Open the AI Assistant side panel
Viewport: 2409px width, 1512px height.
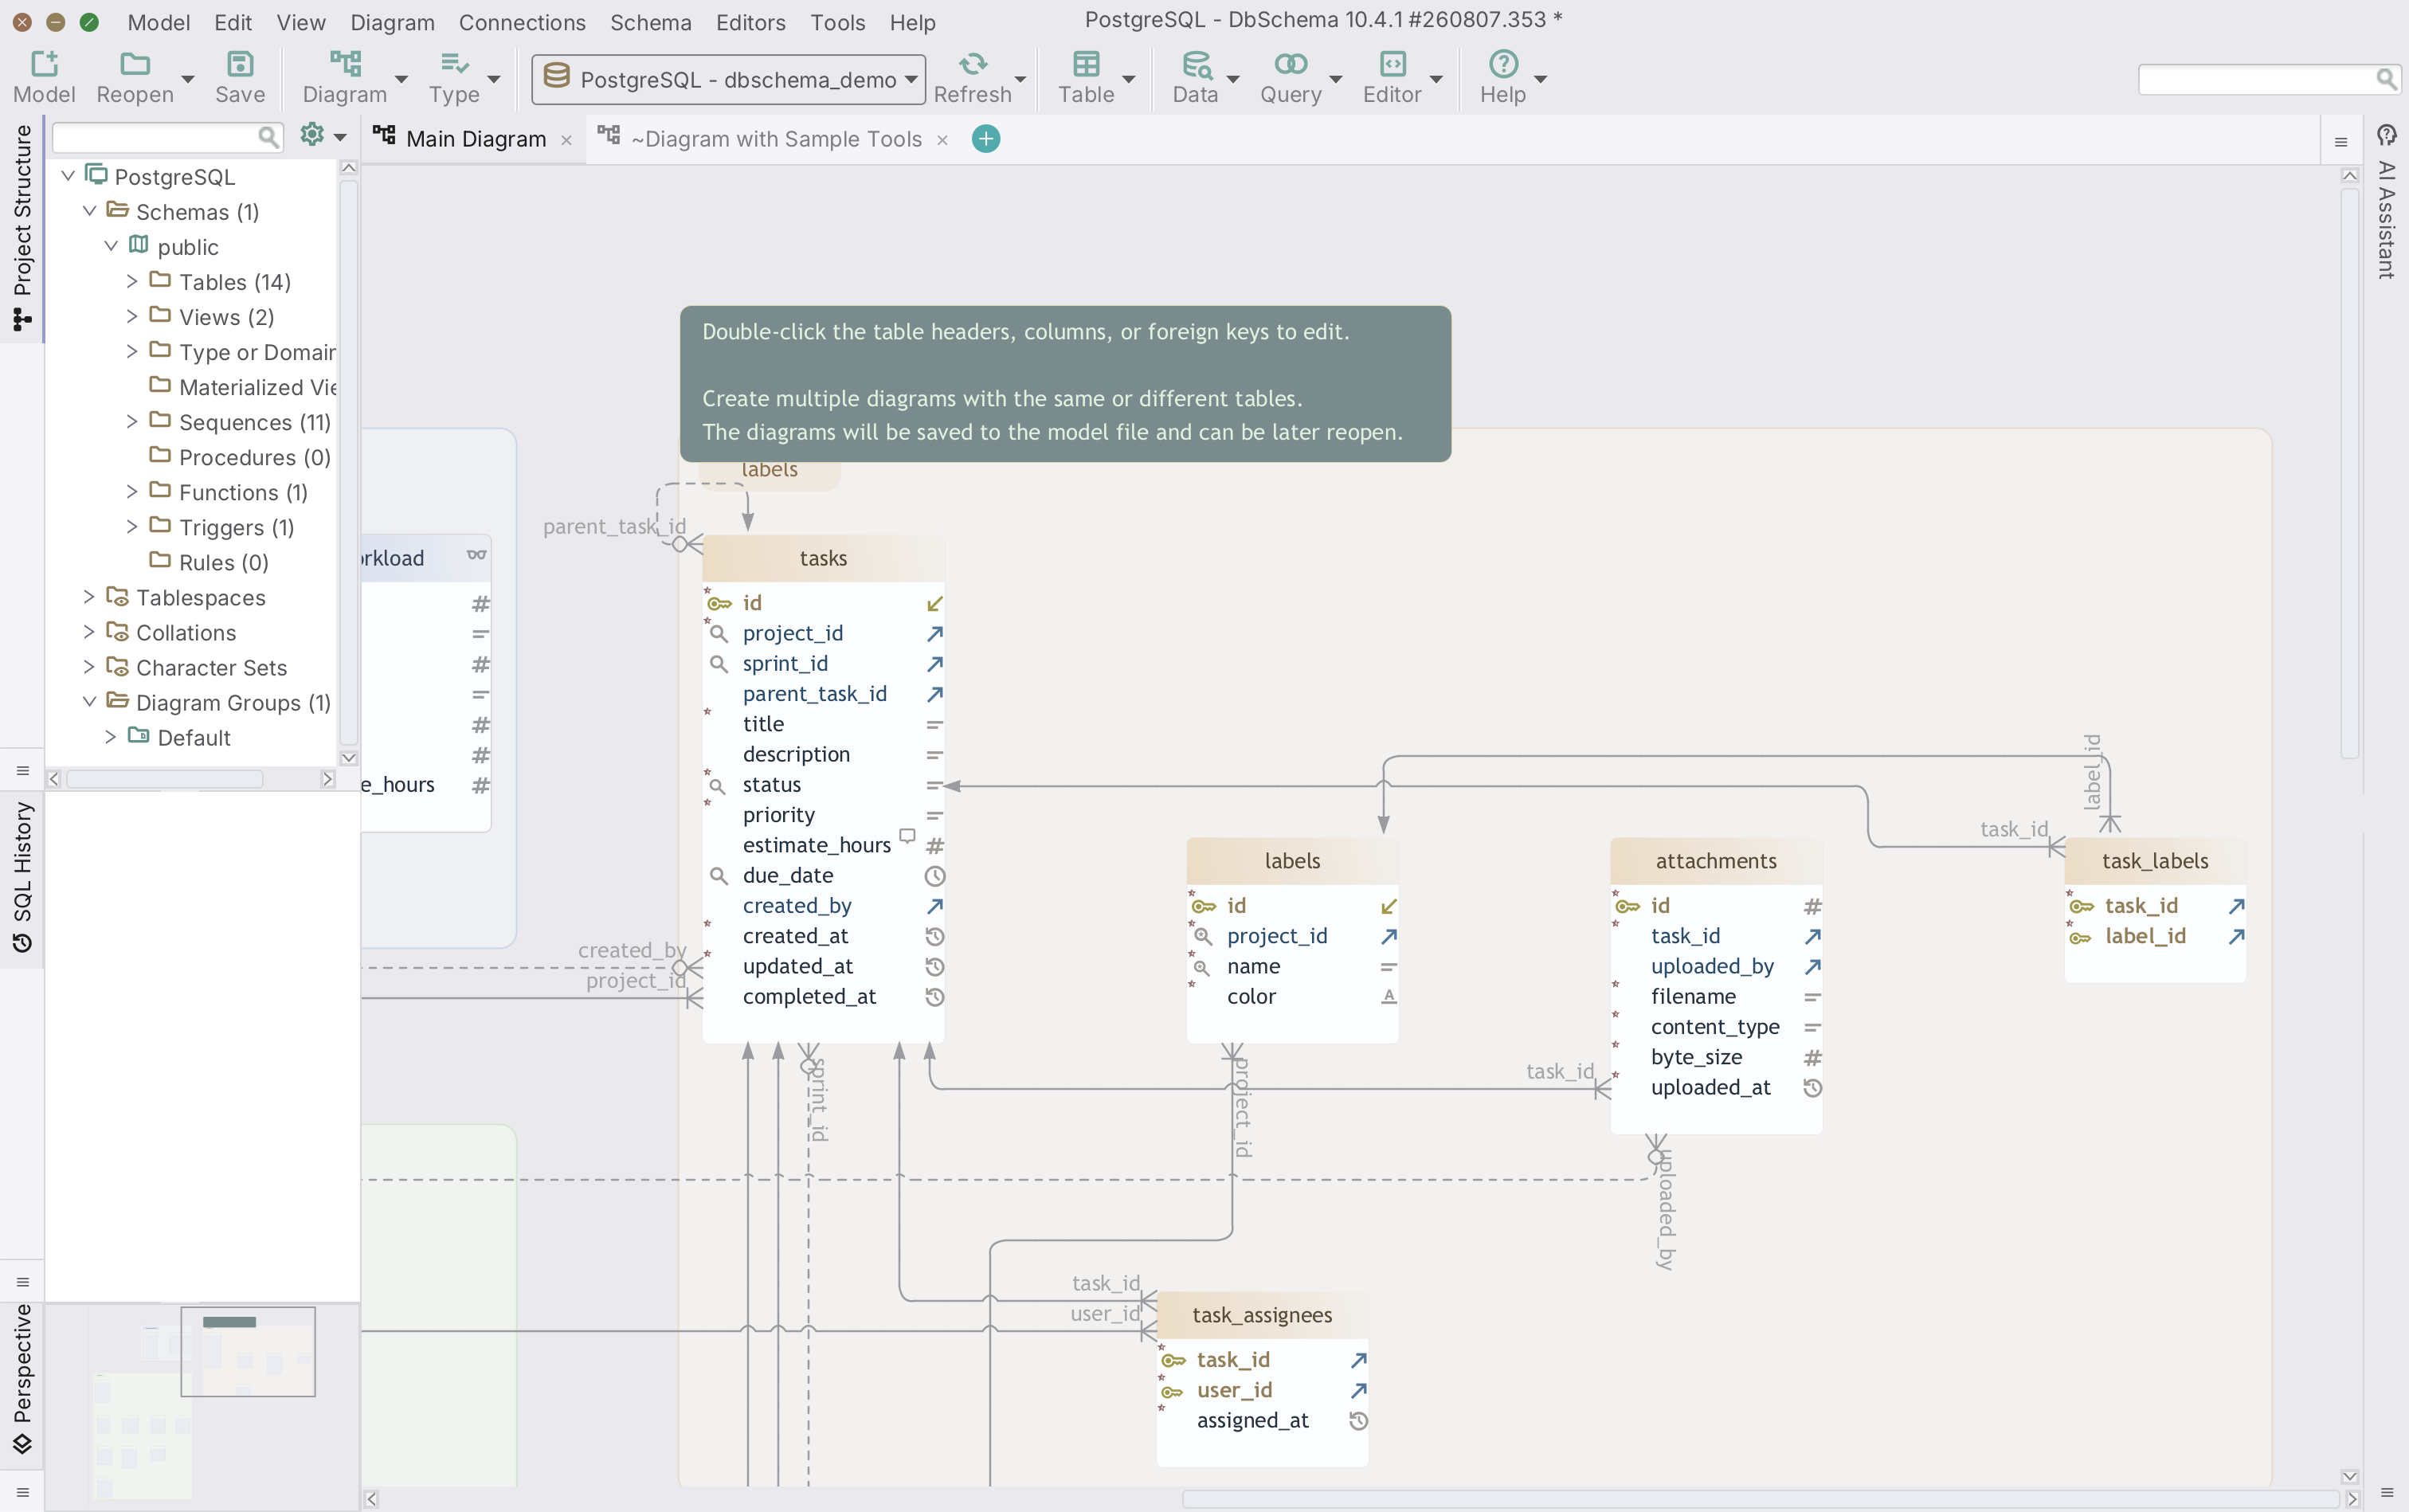coord(2387,203)
